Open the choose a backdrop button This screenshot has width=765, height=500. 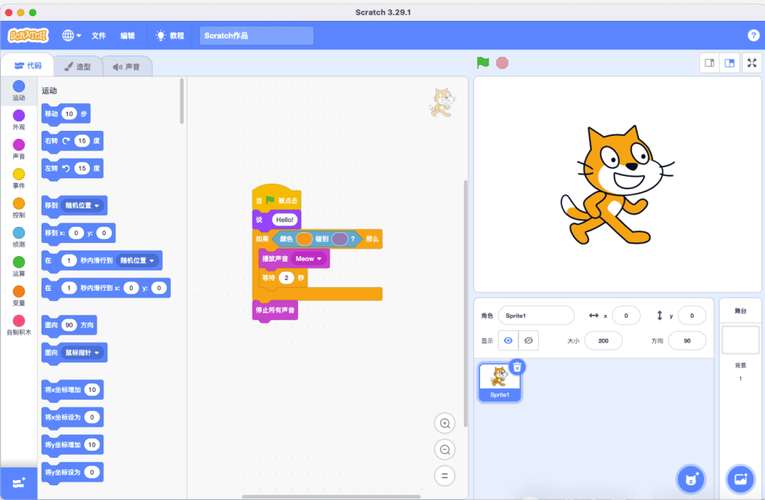tap(740, 479)
